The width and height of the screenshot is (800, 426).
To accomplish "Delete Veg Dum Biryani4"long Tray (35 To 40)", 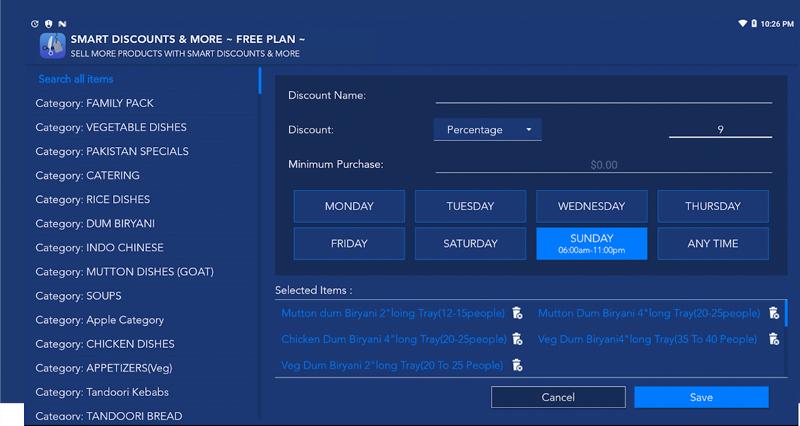I will pyautogui.click(x=773, y=339).
